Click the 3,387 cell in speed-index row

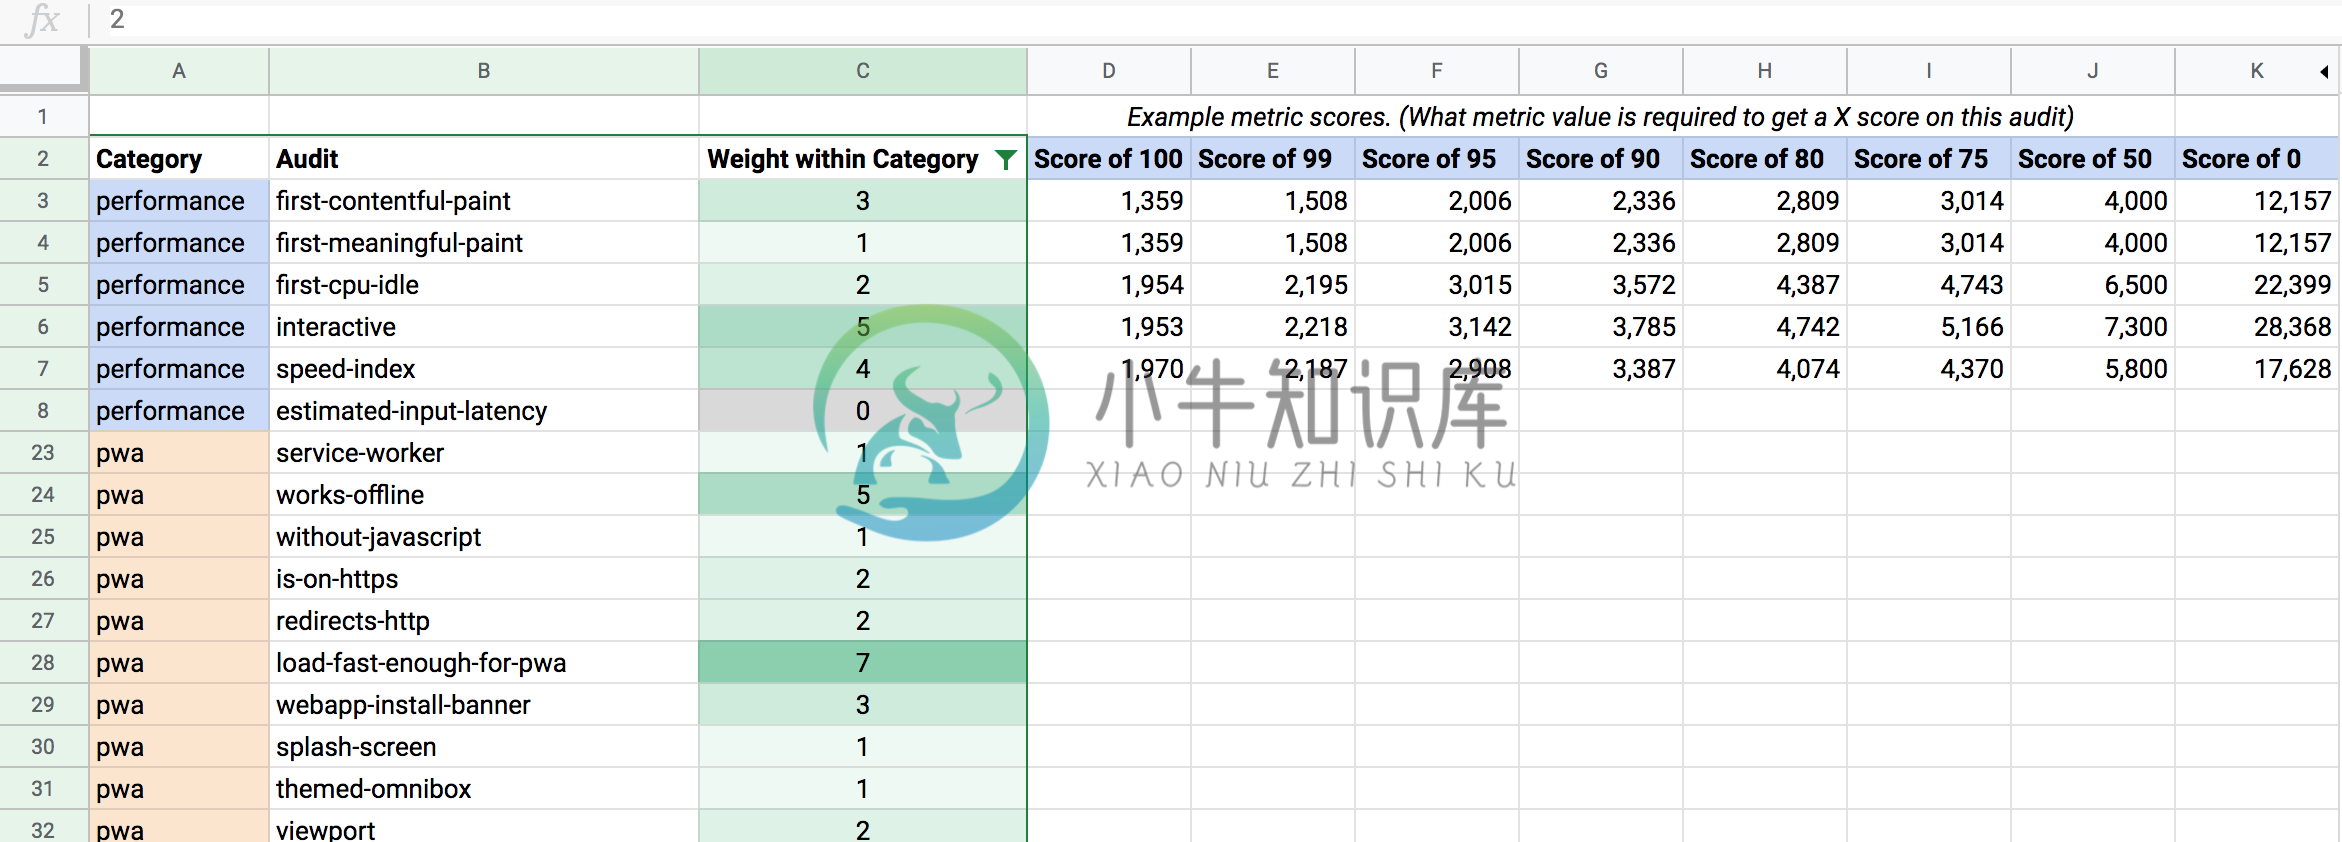[1601, 369]
